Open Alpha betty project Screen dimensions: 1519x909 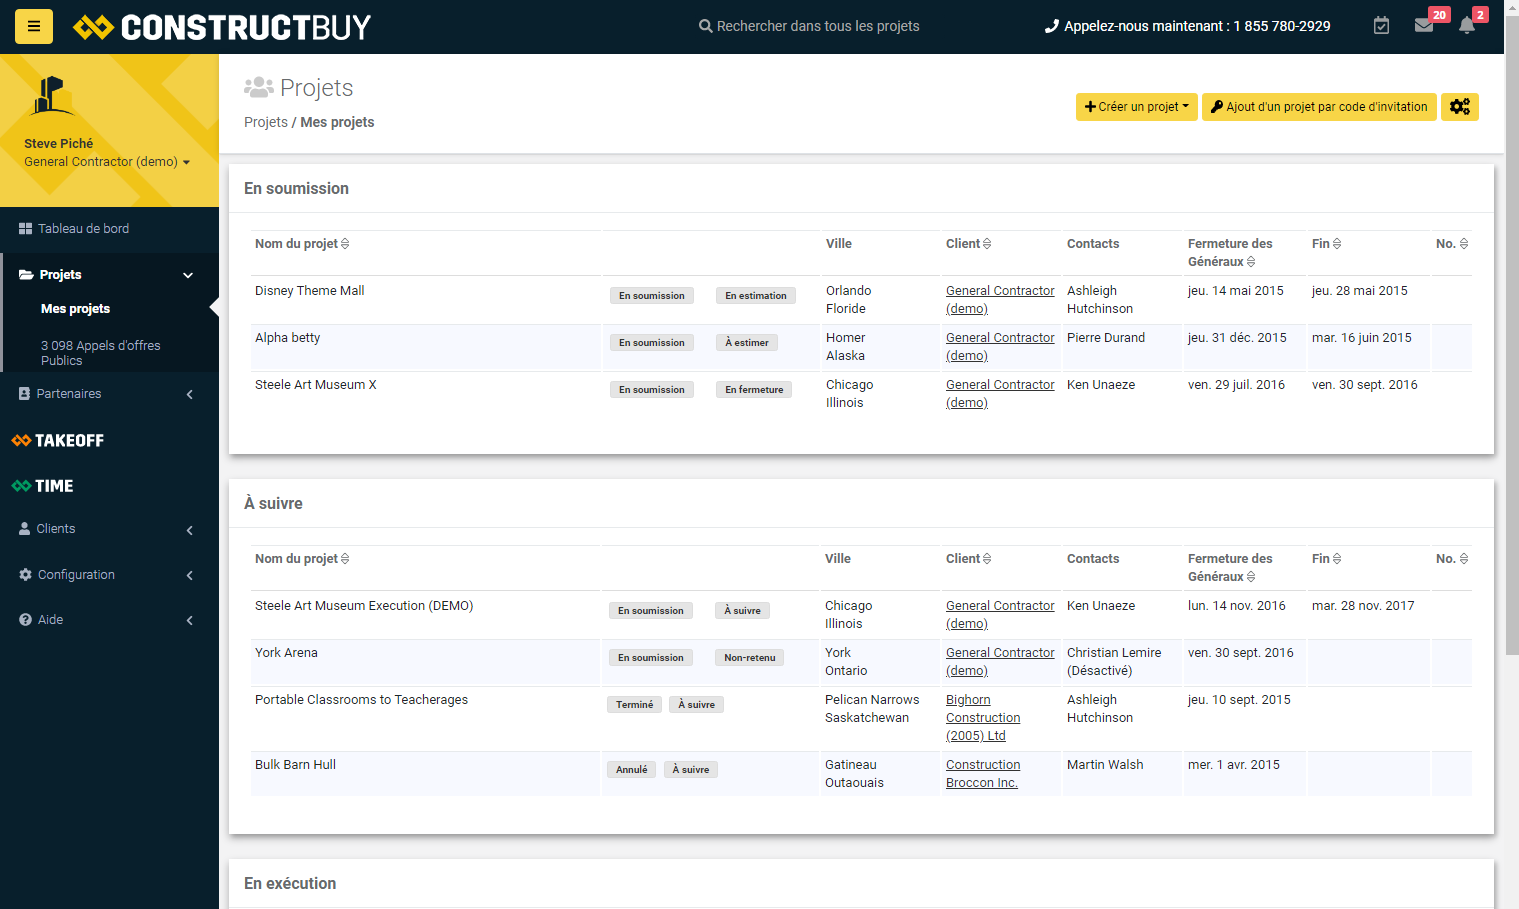coord(288,338)
